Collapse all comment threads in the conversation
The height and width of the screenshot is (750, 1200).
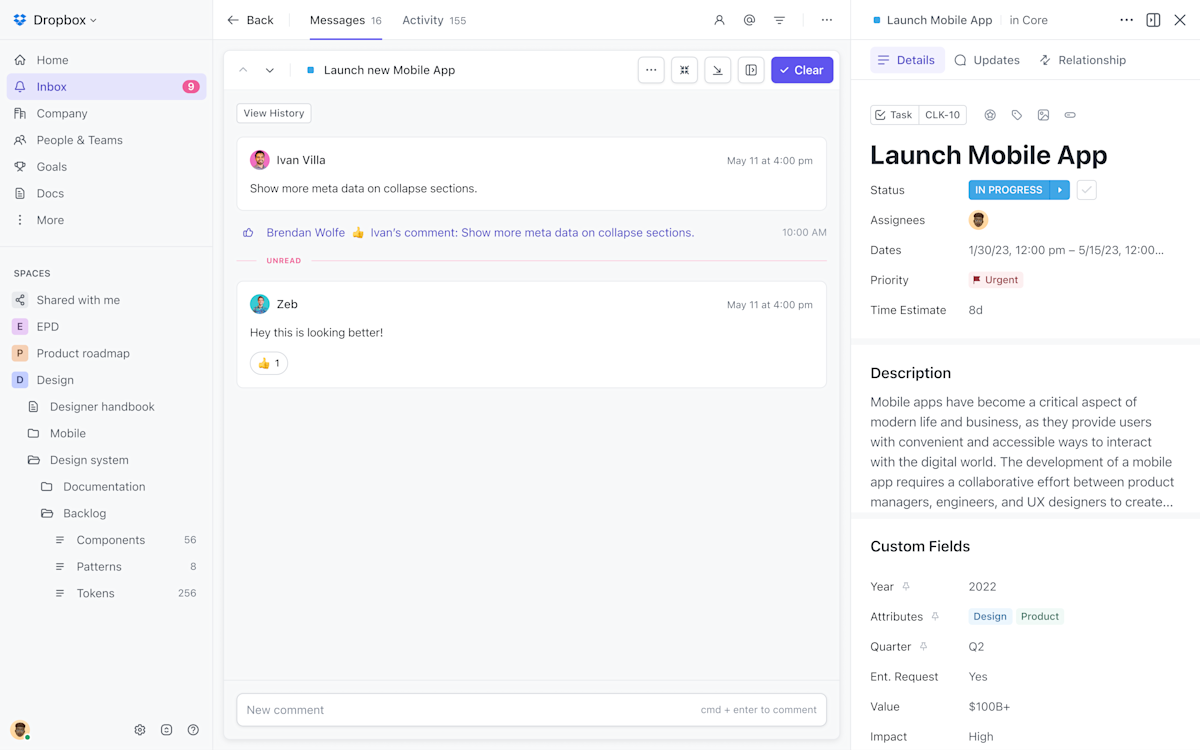point(684,70)
